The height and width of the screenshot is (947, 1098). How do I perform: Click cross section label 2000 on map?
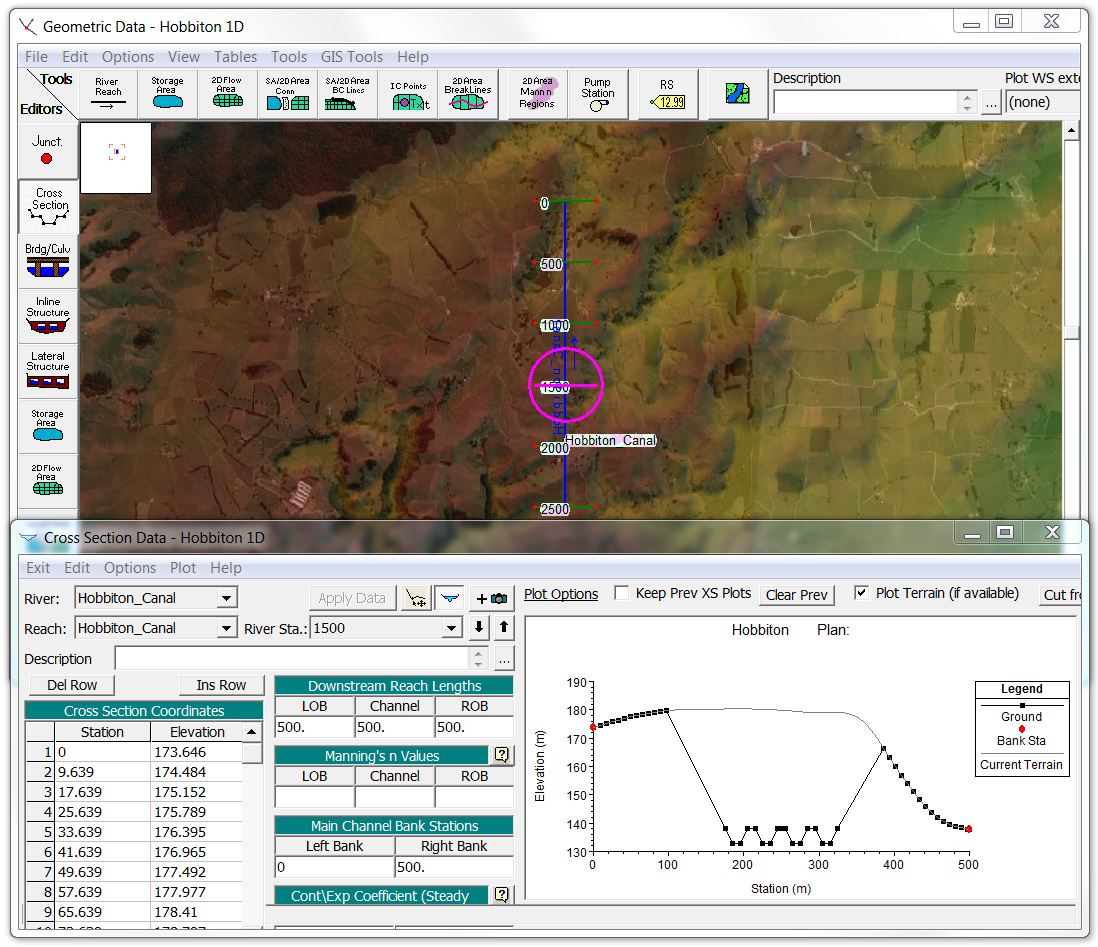[x=554, y=448]
